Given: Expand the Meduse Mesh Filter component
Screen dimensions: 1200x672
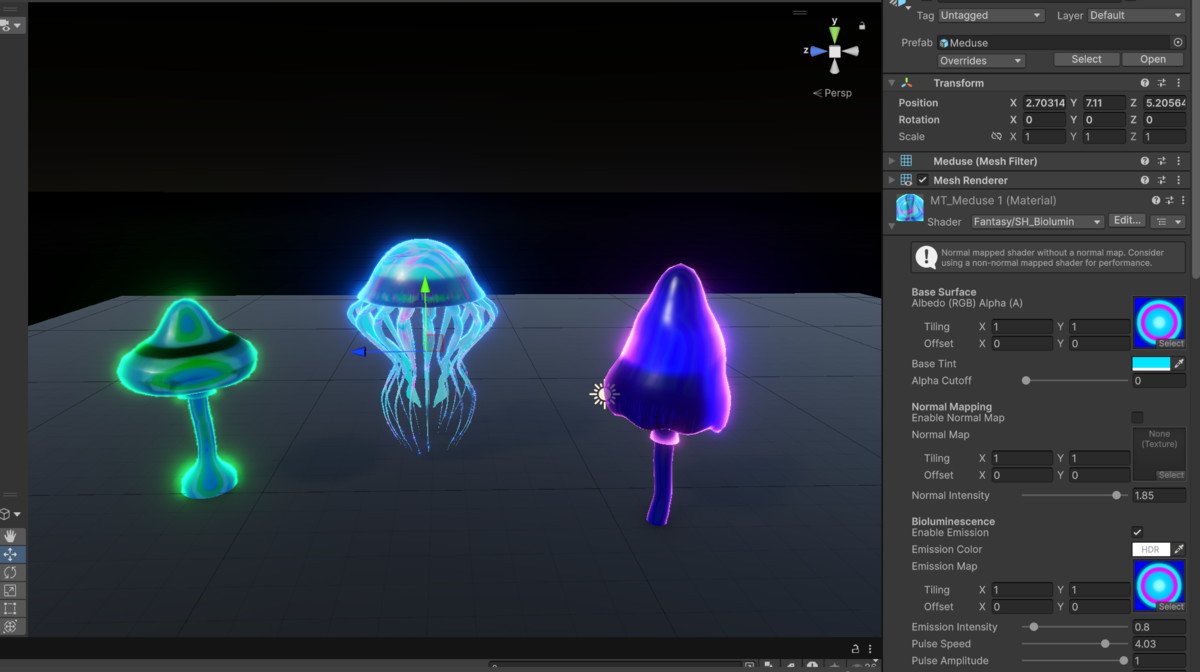Looking at the screenshot, I should [x=890, y=160].
